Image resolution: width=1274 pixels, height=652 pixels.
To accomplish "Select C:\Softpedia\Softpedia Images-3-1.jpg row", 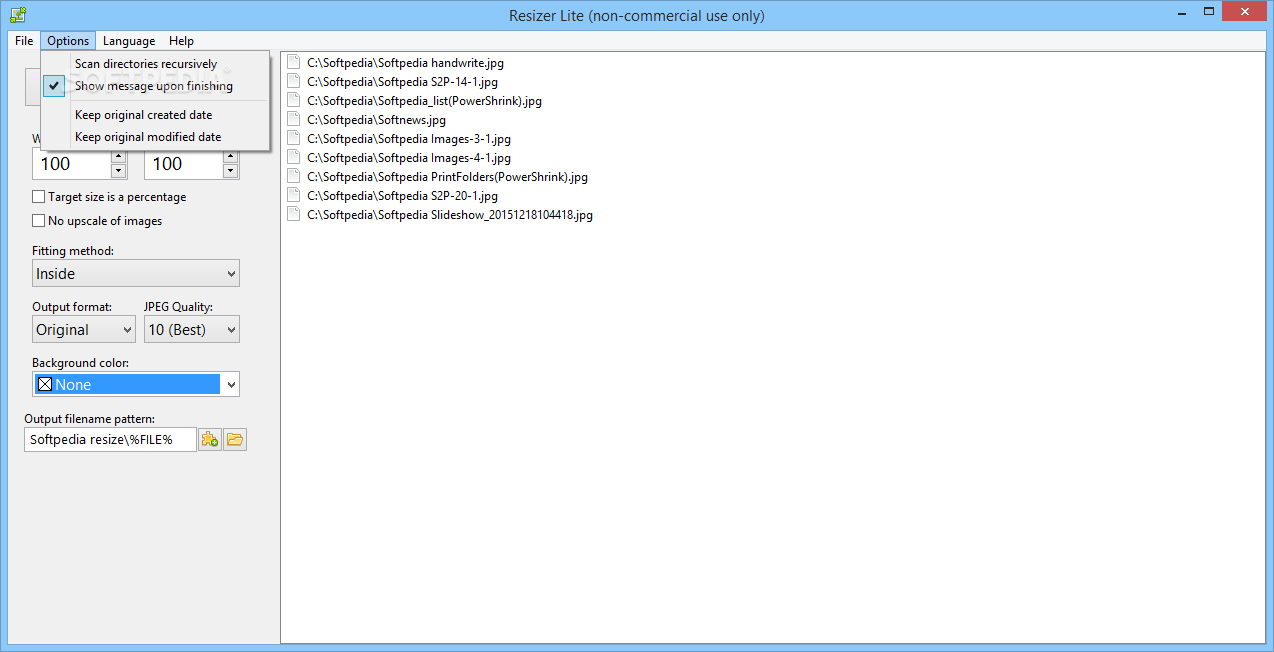I will pyautogui.click(x=408, y=139).
